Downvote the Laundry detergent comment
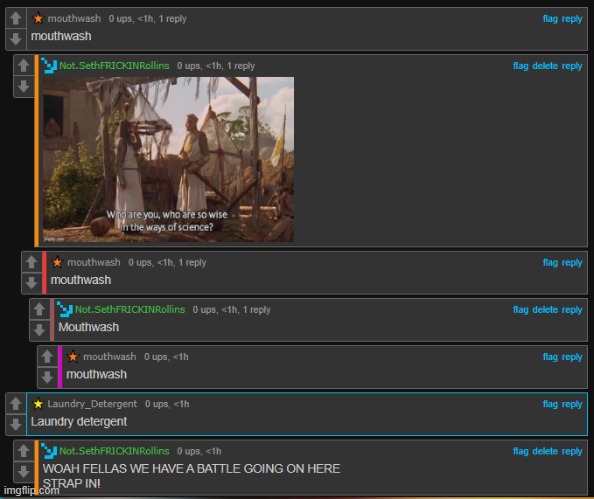 point(16,424)
